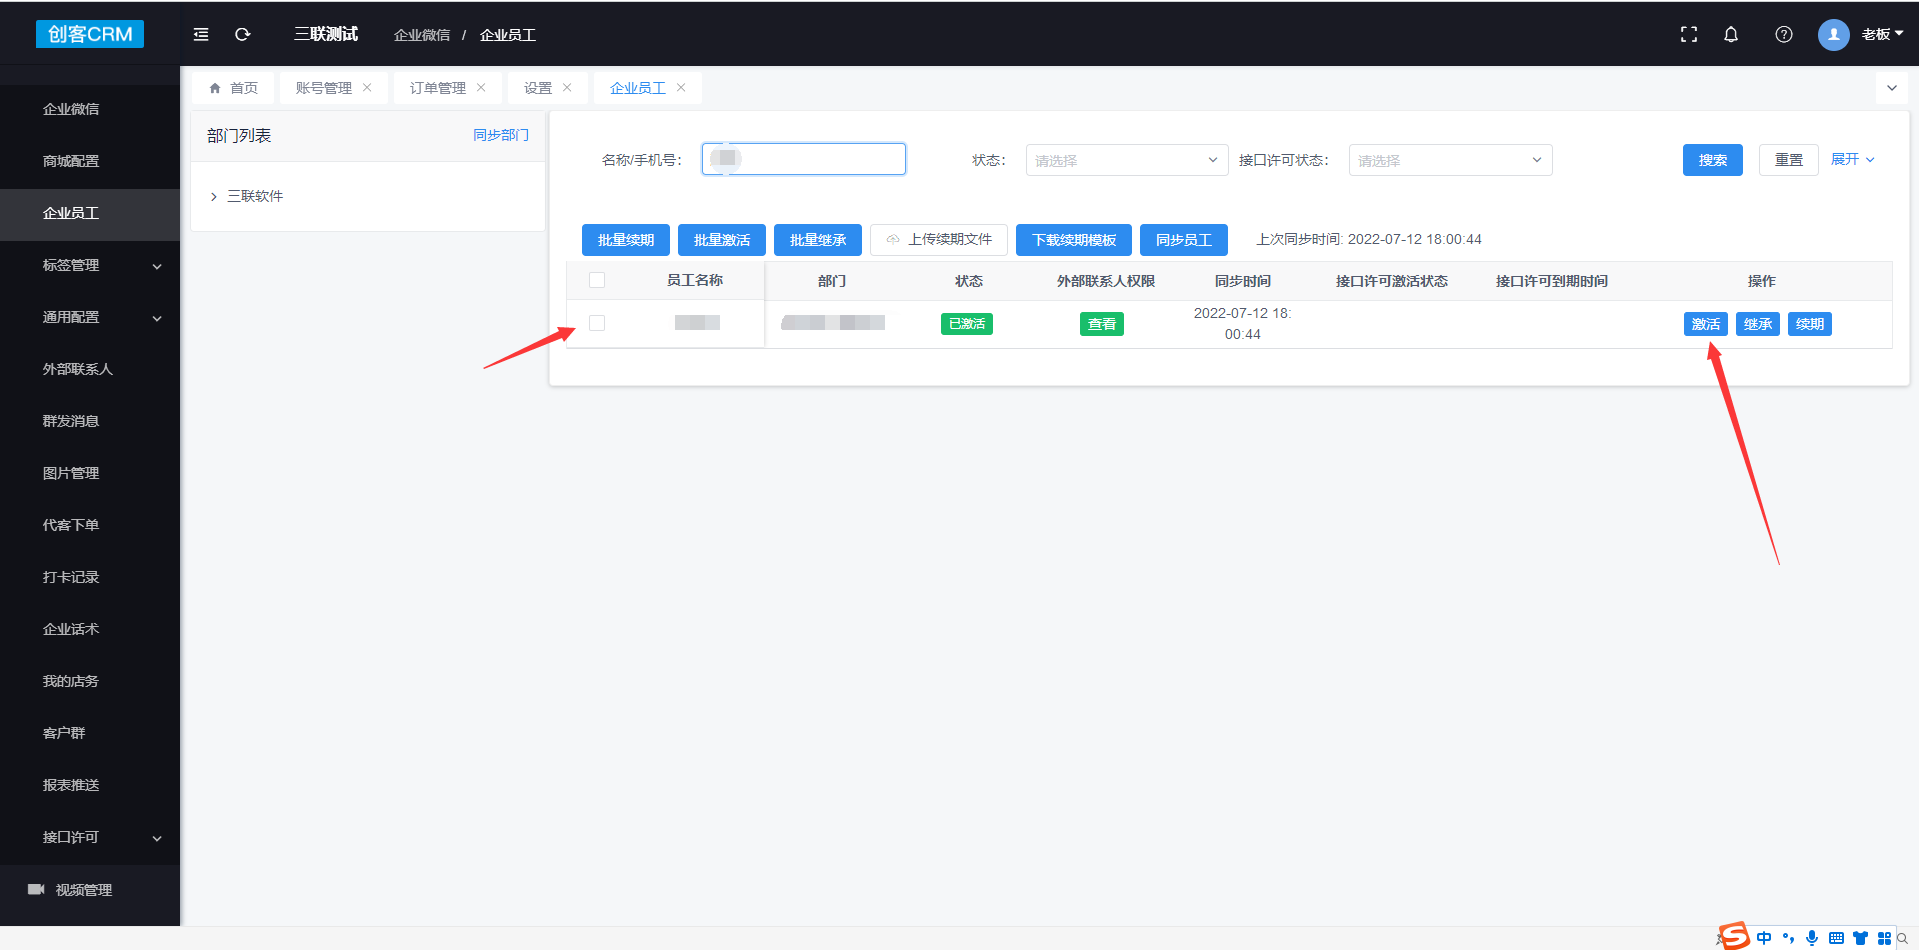Open 外部联系人 in the sidebar
The image size is (1919, 950).
click(x=90, y=369)
